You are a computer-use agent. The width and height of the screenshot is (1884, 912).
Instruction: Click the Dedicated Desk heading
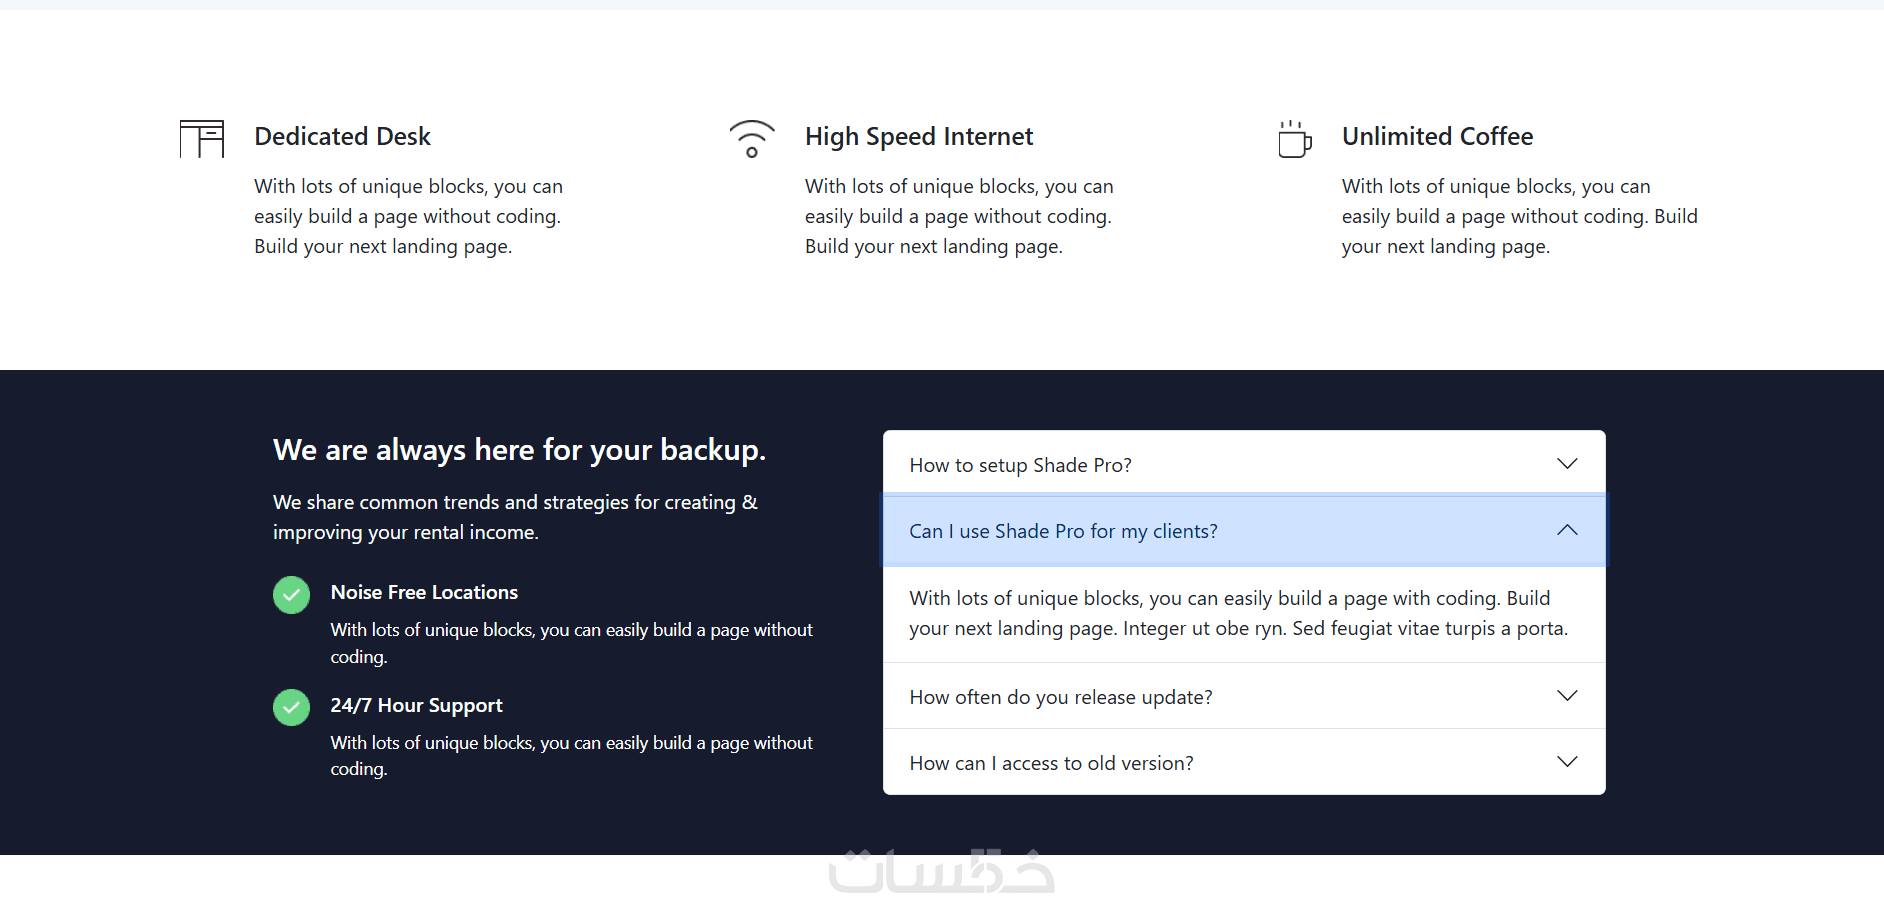(x=342, y=136)
